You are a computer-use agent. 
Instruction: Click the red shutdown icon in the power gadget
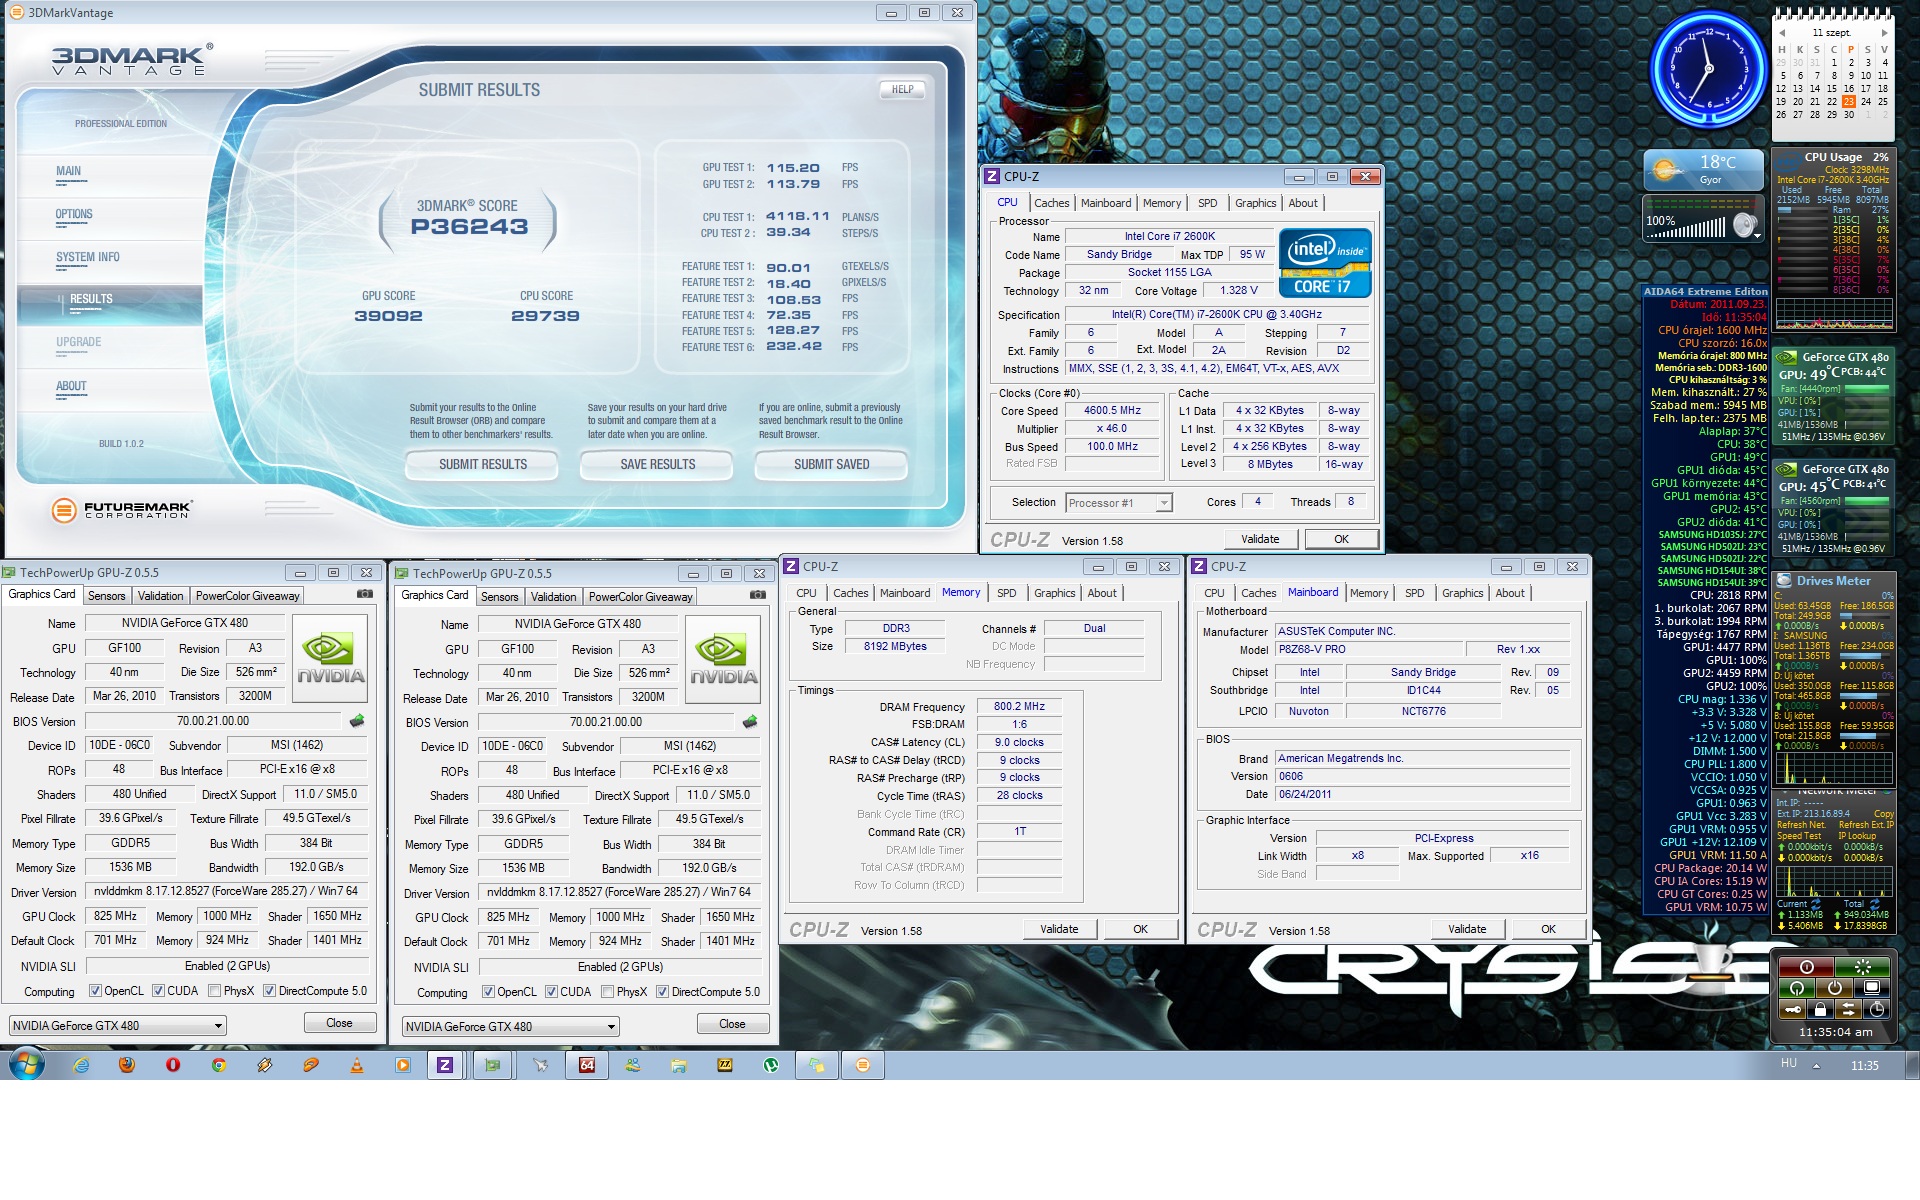click(x=1807, y=967)
